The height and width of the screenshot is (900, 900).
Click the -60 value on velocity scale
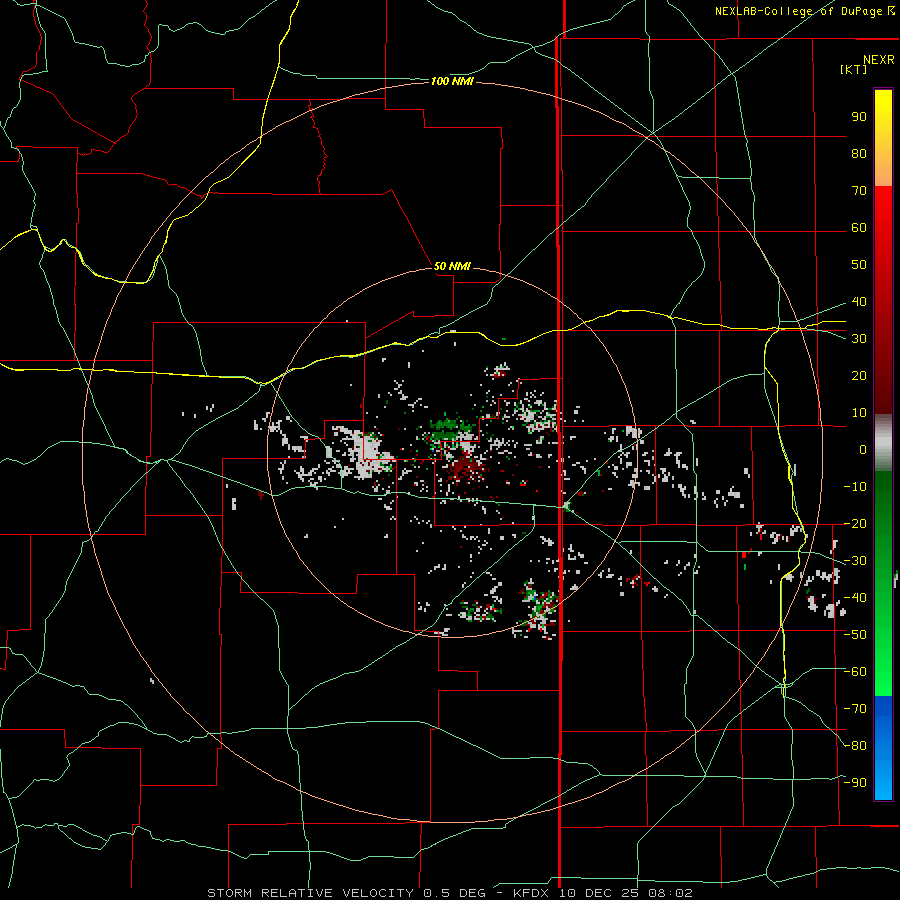click(x=855, y=672)
